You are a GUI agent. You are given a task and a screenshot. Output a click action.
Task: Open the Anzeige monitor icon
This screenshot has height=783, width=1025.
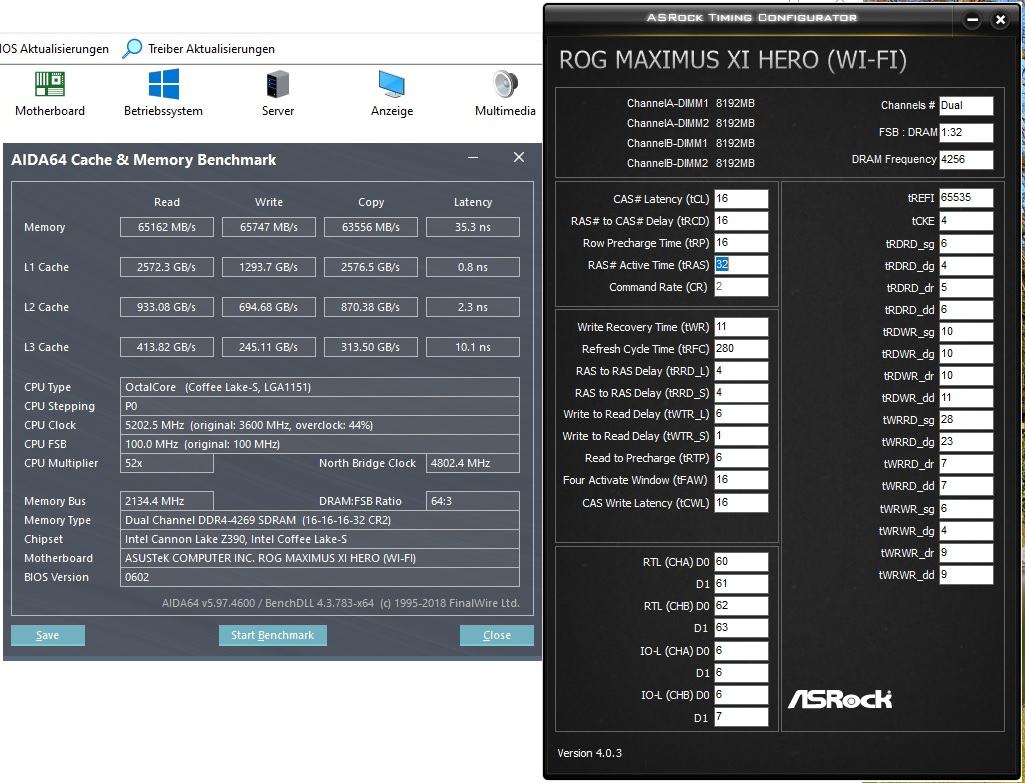(x=392, y=85)
